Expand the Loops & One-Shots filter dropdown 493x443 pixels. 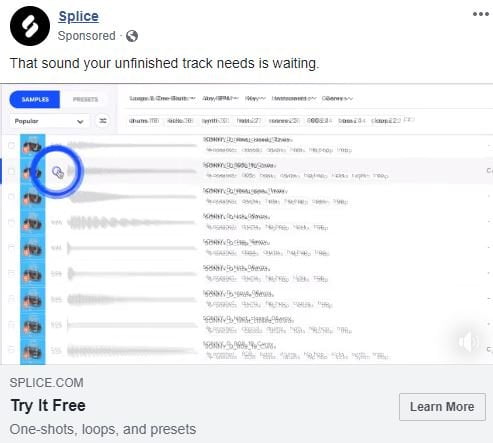[162, 98]
